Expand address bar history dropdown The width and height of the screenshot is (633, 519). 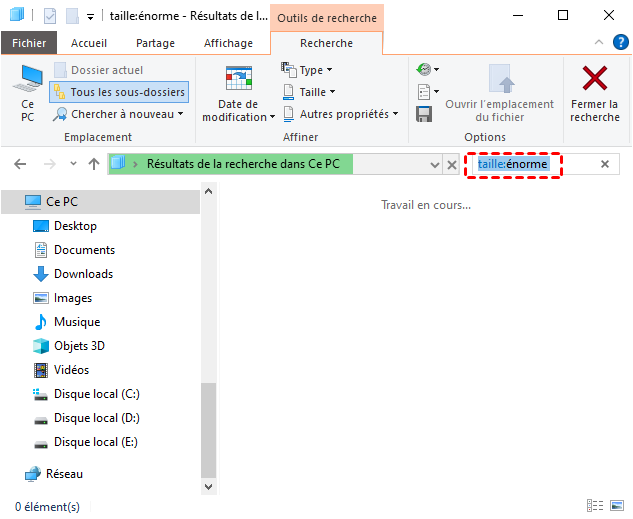pyautogui.click(x=434, y=165)
